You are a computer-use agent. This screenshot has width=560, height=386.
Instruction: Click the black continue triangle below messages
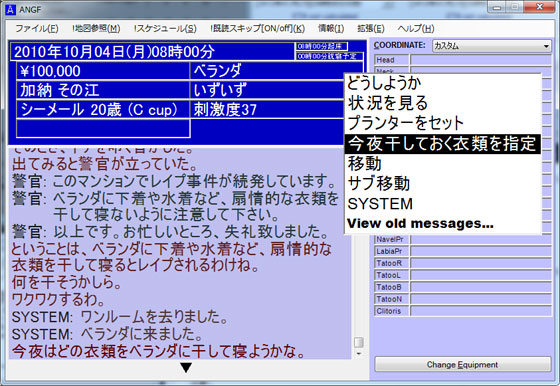coord(186,367)
